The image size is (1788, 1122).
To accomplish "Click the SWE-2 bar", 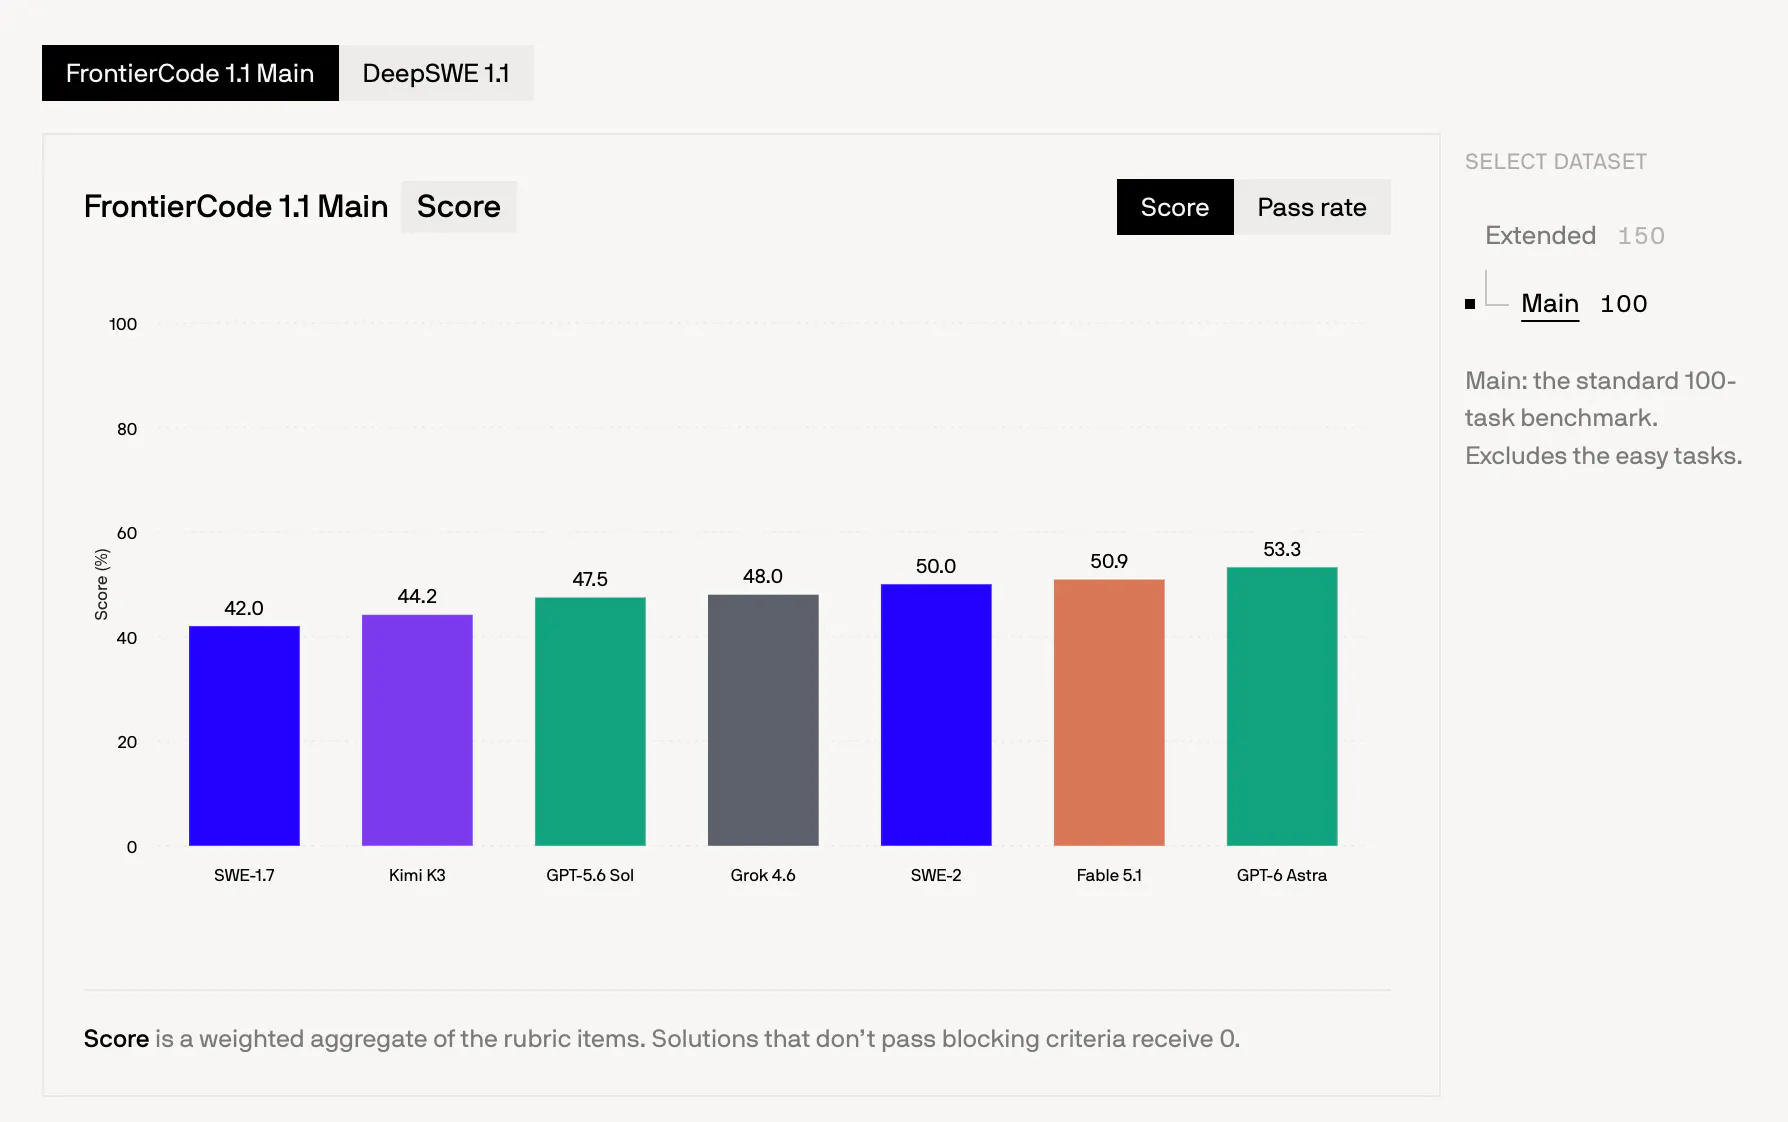I will tap(936, 715).
